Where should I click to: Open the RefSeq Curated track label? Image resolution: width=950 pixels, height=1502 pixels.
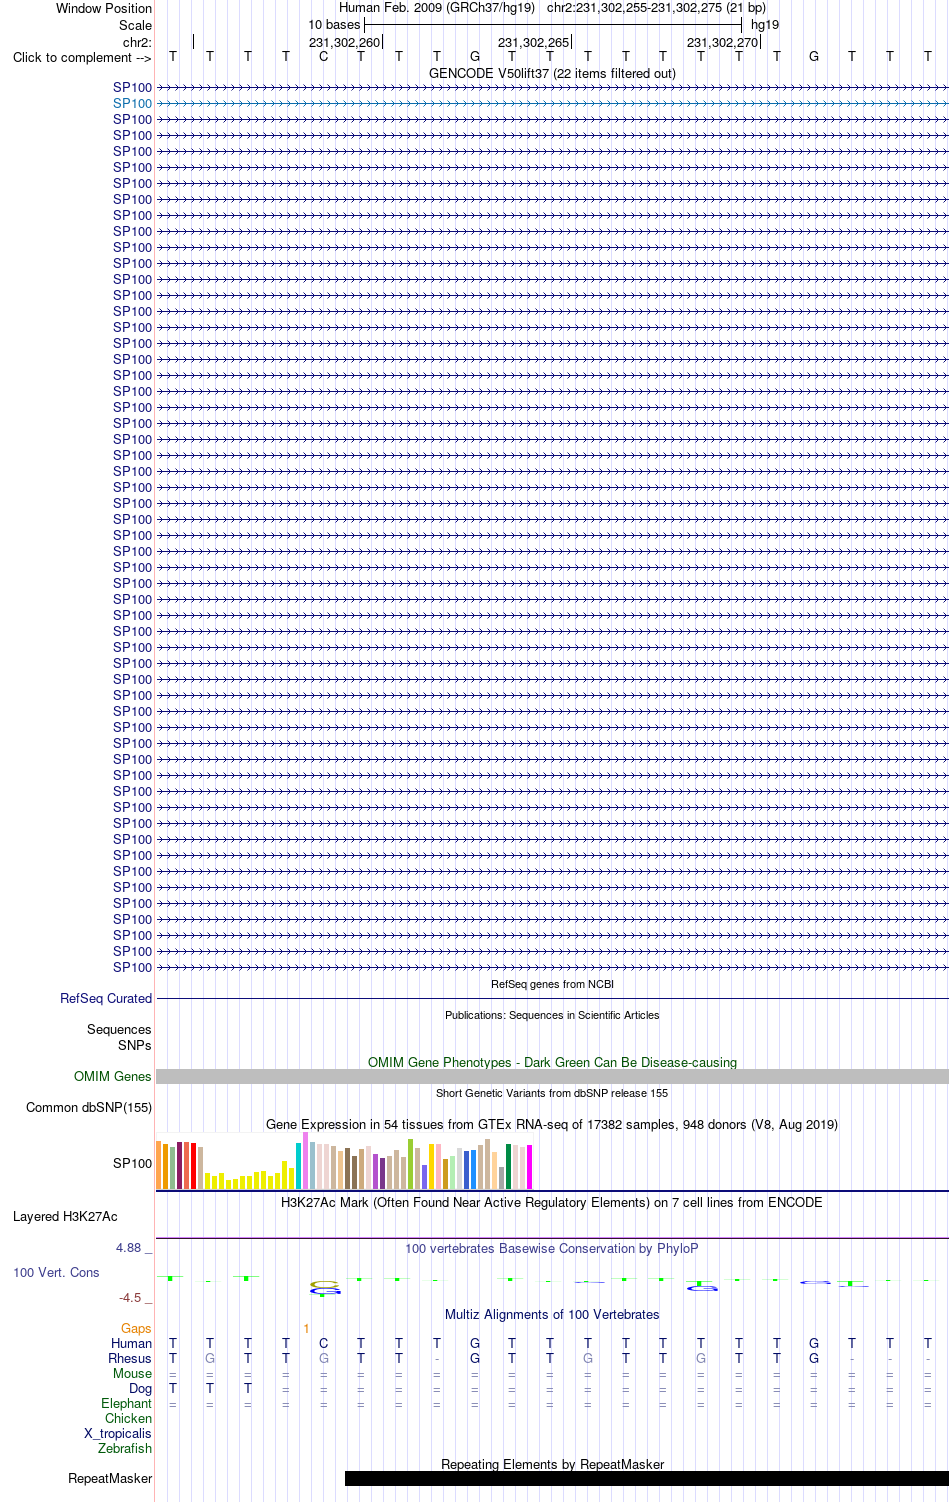[x=106, y=998]
